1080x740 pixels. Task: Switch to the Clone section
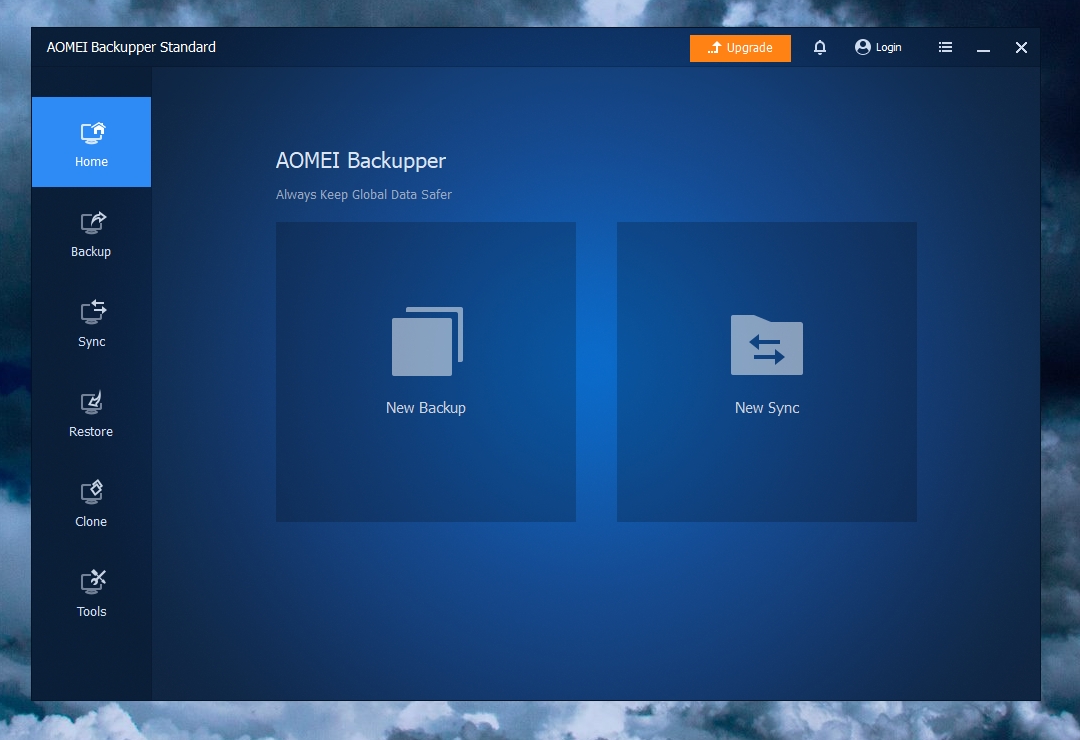pos(91,504)
